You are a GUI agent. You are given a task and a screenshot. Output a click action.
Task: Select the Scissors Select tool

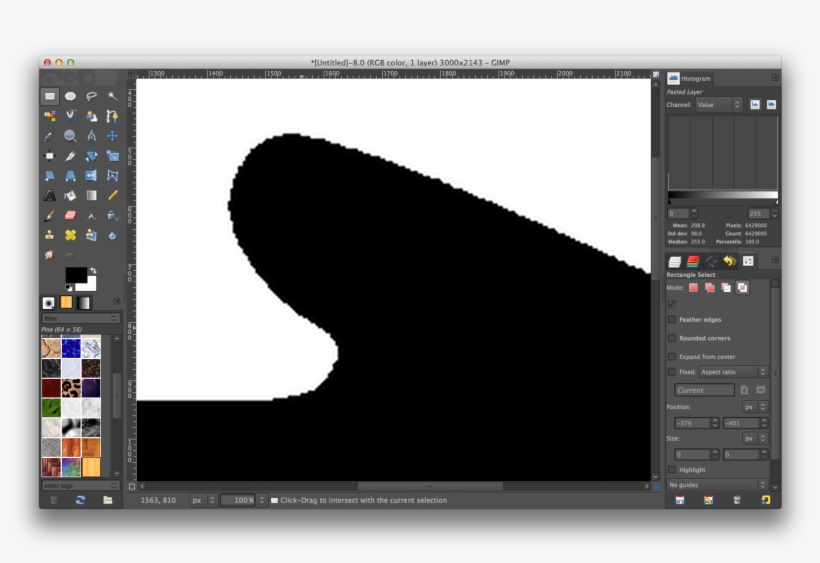[x=70, y=116]
